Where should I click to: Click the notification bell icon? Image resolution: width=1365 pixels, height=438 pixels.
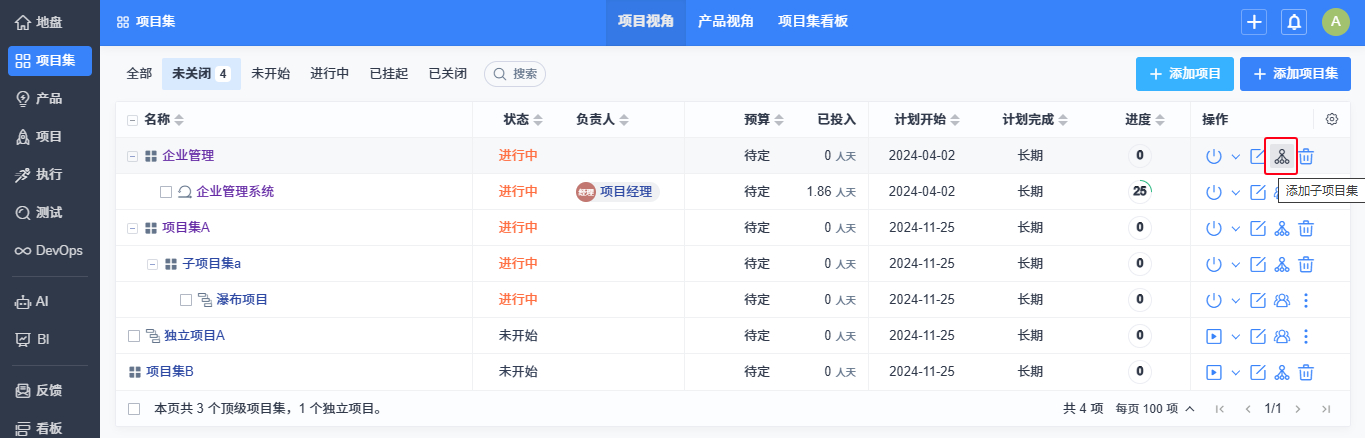pyautogui.click(x=1294, y=21)
